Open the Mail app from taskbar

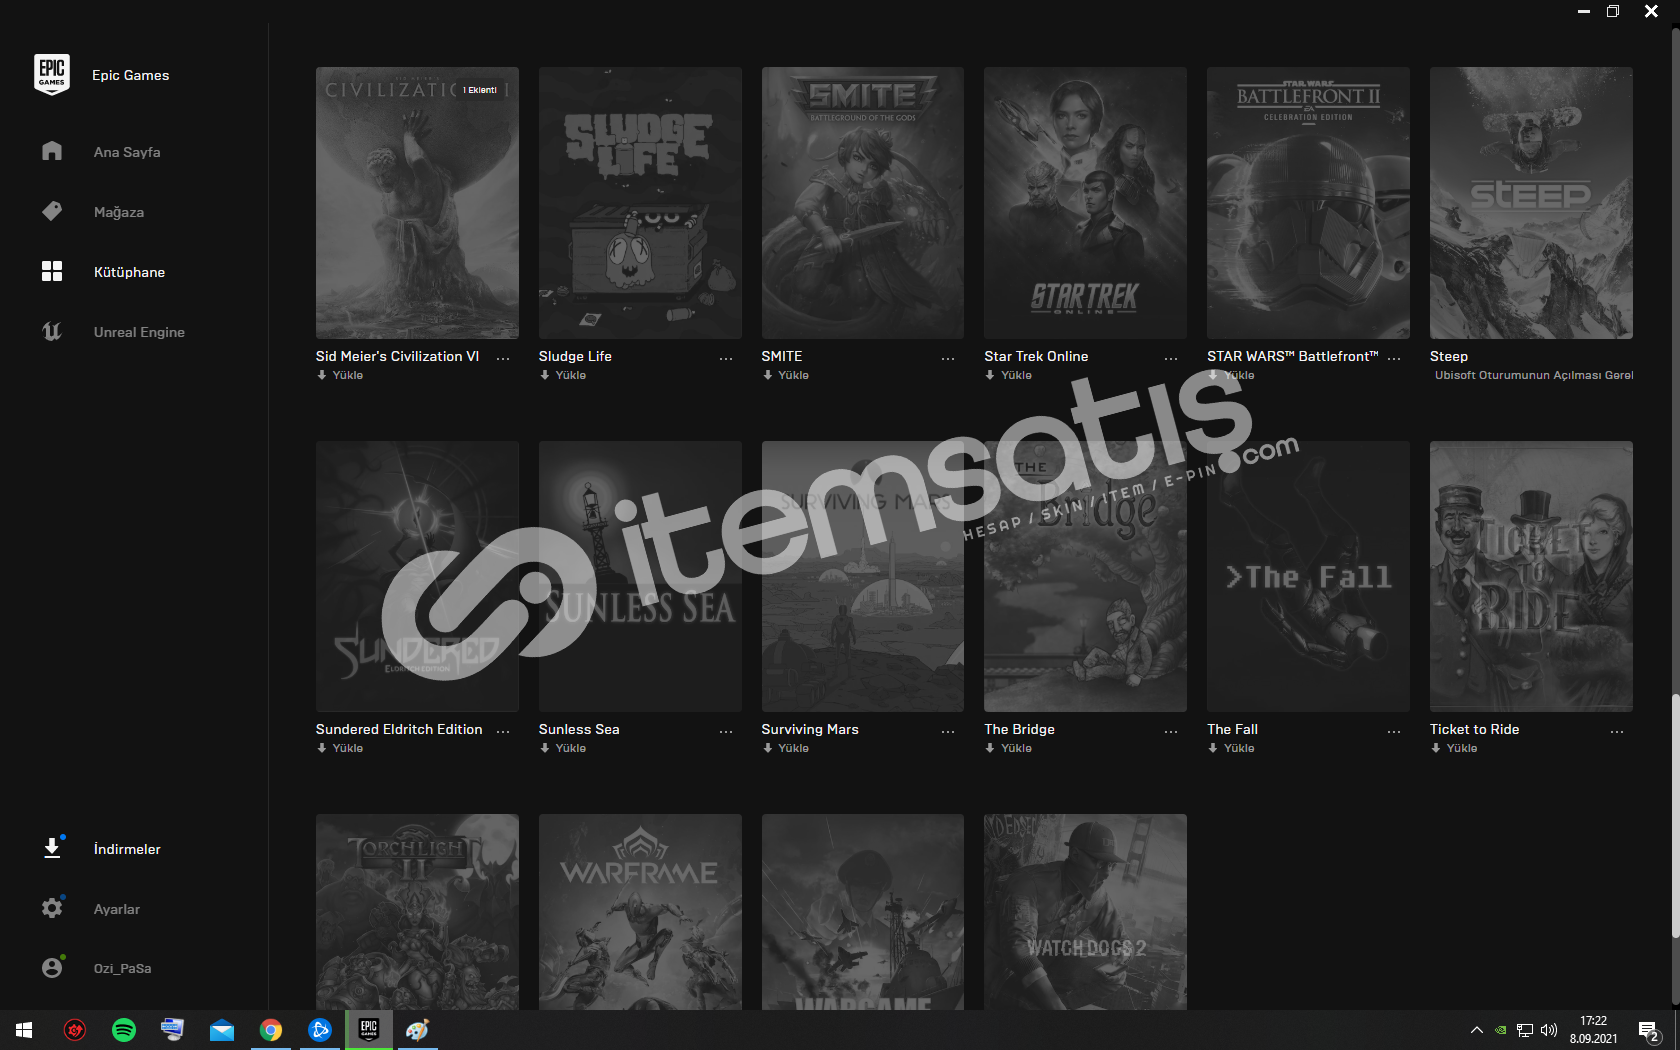point(222,1030)
